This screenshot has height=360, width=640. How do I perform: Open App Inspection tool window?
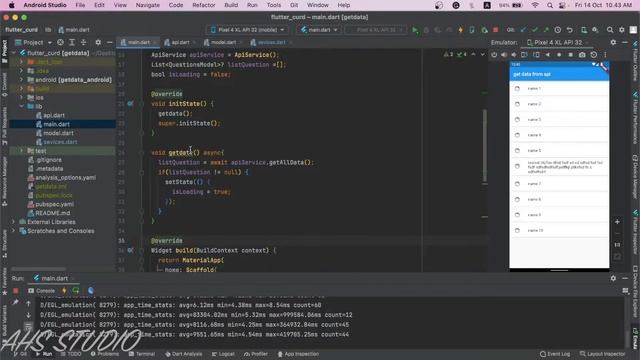[298, 354]
